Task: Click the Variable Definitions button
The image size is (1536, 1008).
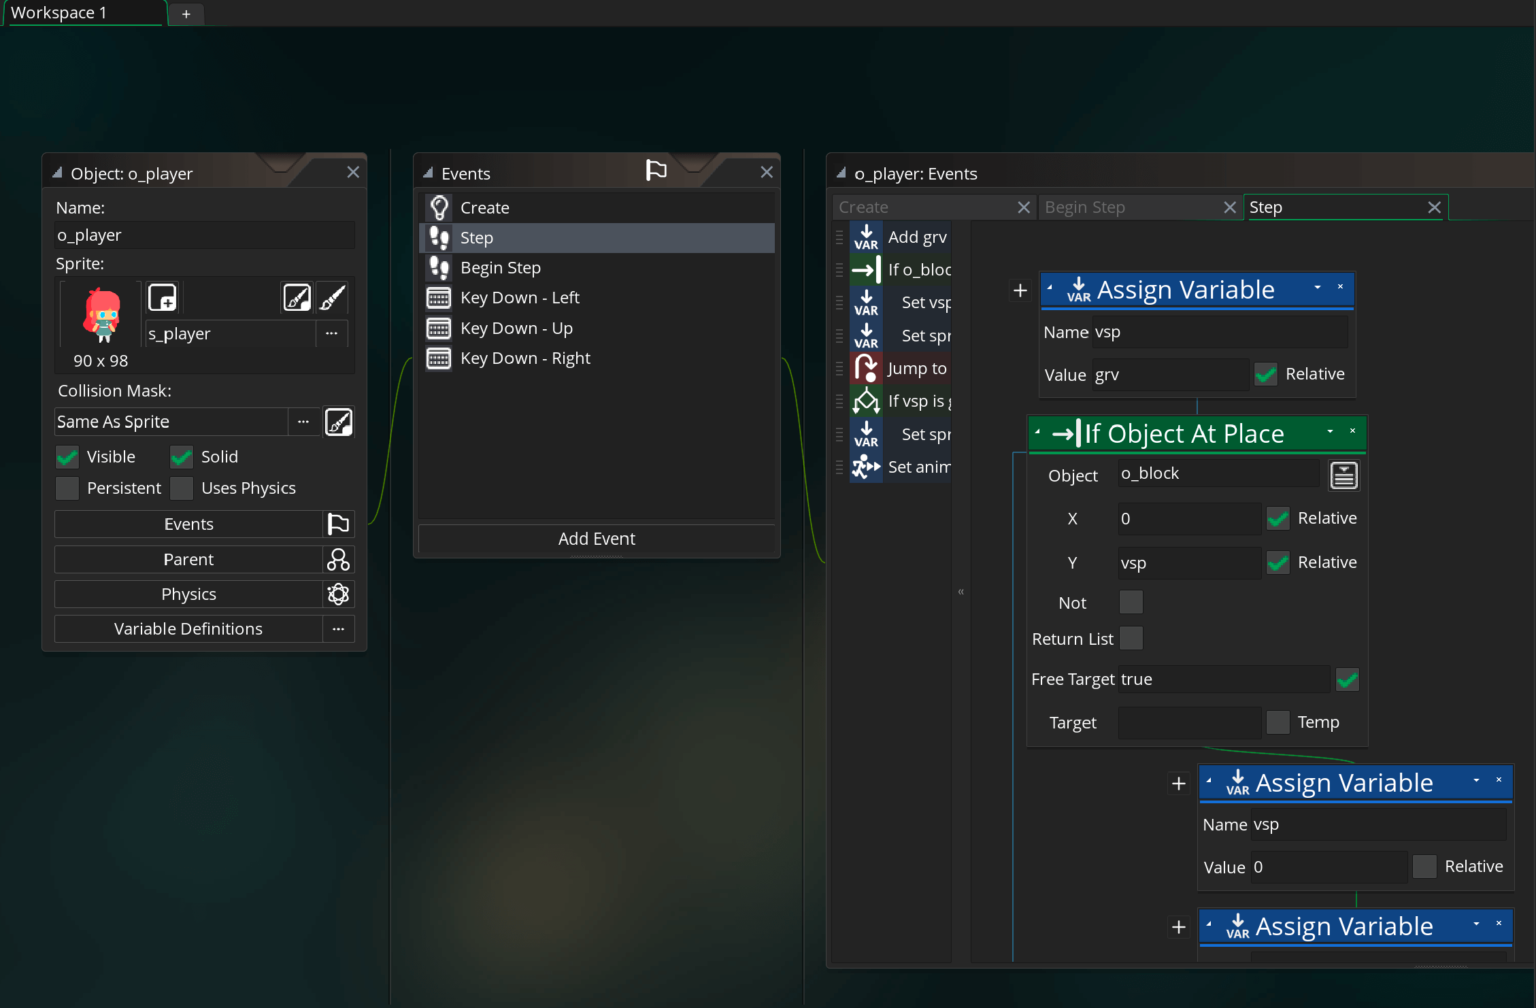Action: click(188, 629)
